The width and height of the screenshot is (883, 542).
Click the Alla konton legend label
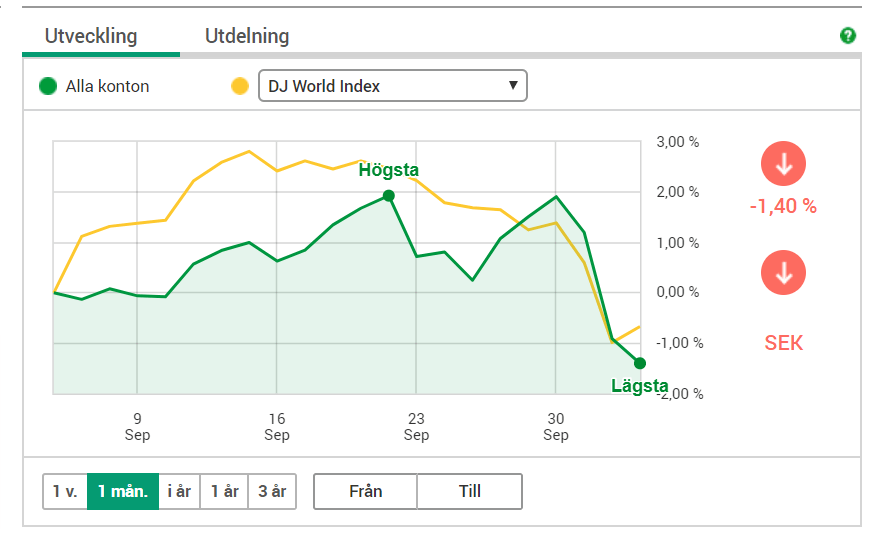107,86
